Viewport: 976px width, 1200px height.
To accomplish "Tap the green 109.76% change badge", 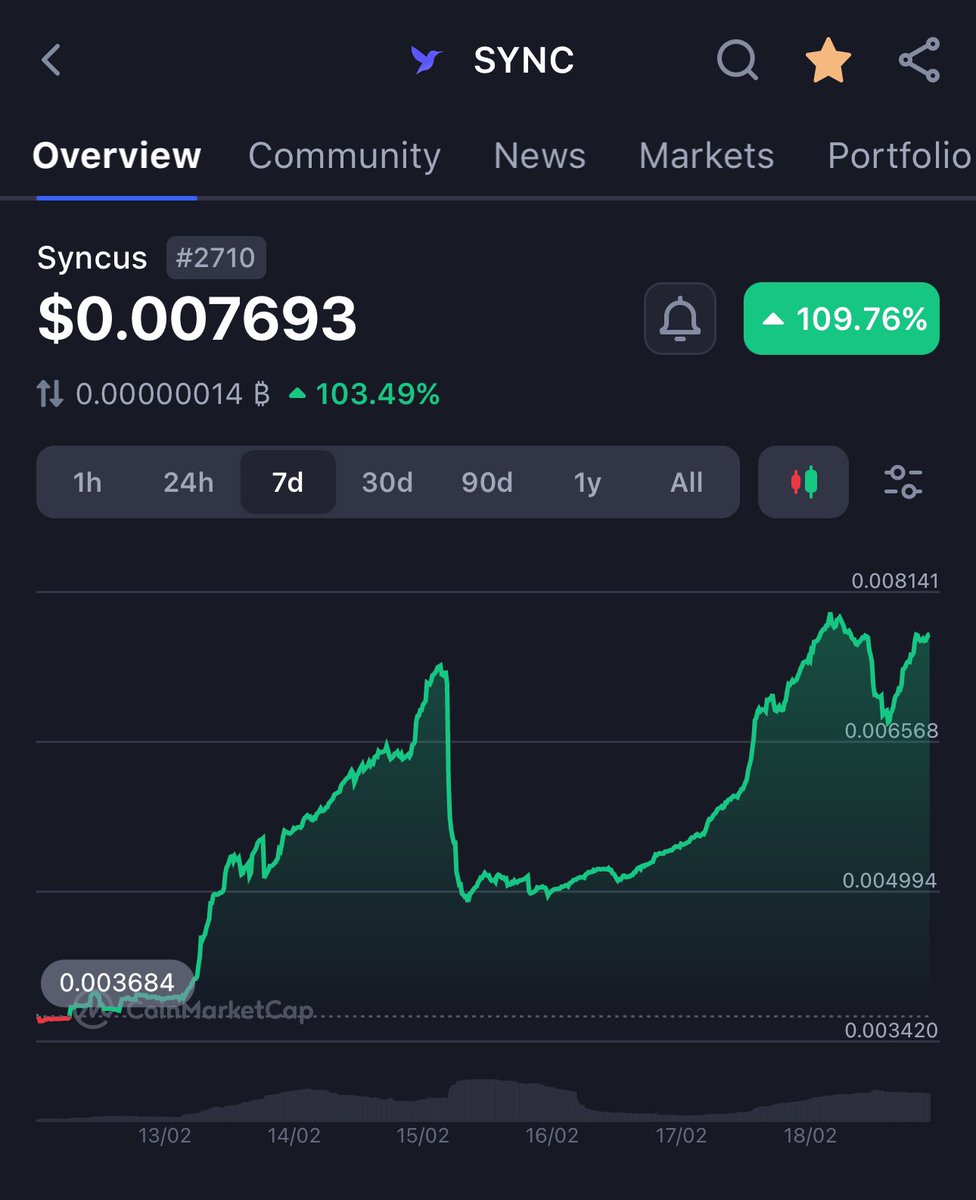I will [x=842, y=318].
